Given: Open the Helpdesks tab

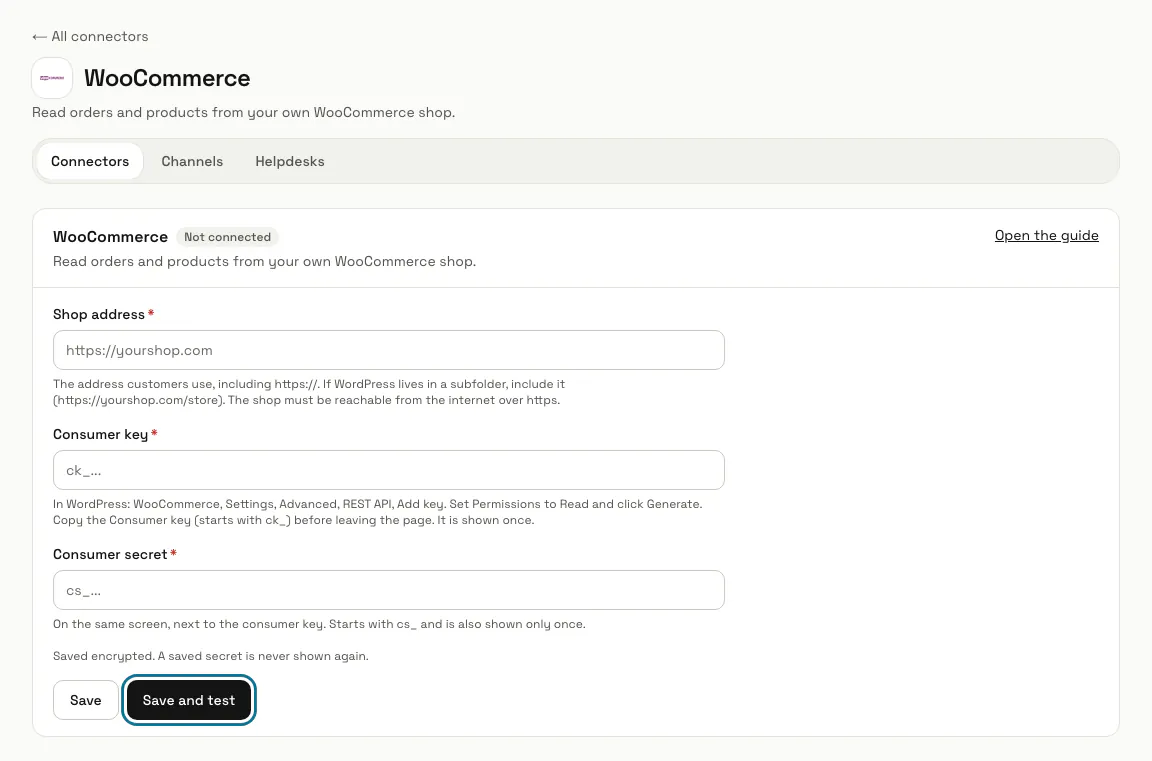Looking at the screenshot, I should pyautogui.click(x=289, y=161).
